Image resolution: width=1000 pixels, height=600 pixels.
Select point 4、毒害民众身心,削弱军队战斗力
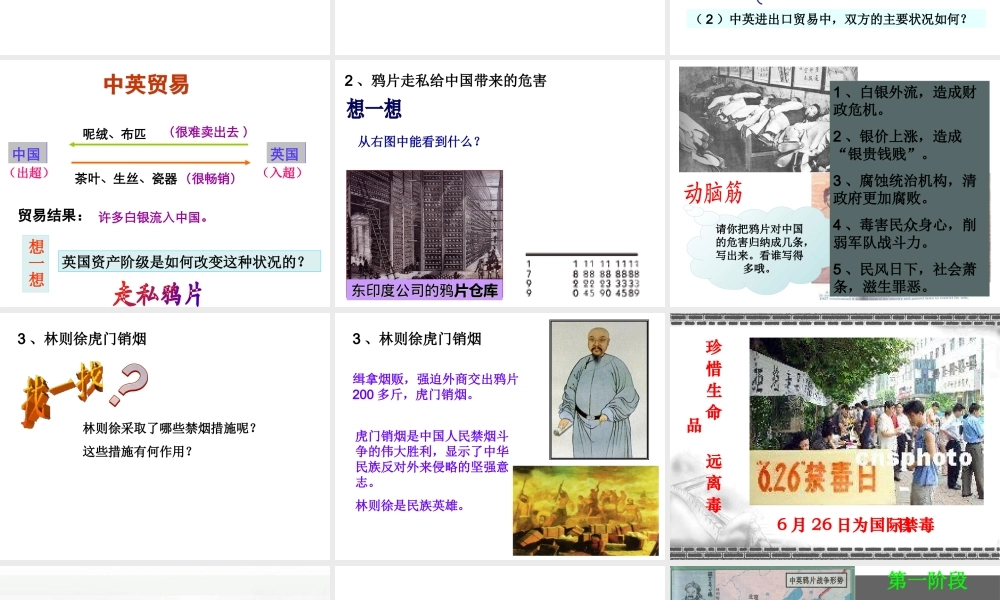905,233
